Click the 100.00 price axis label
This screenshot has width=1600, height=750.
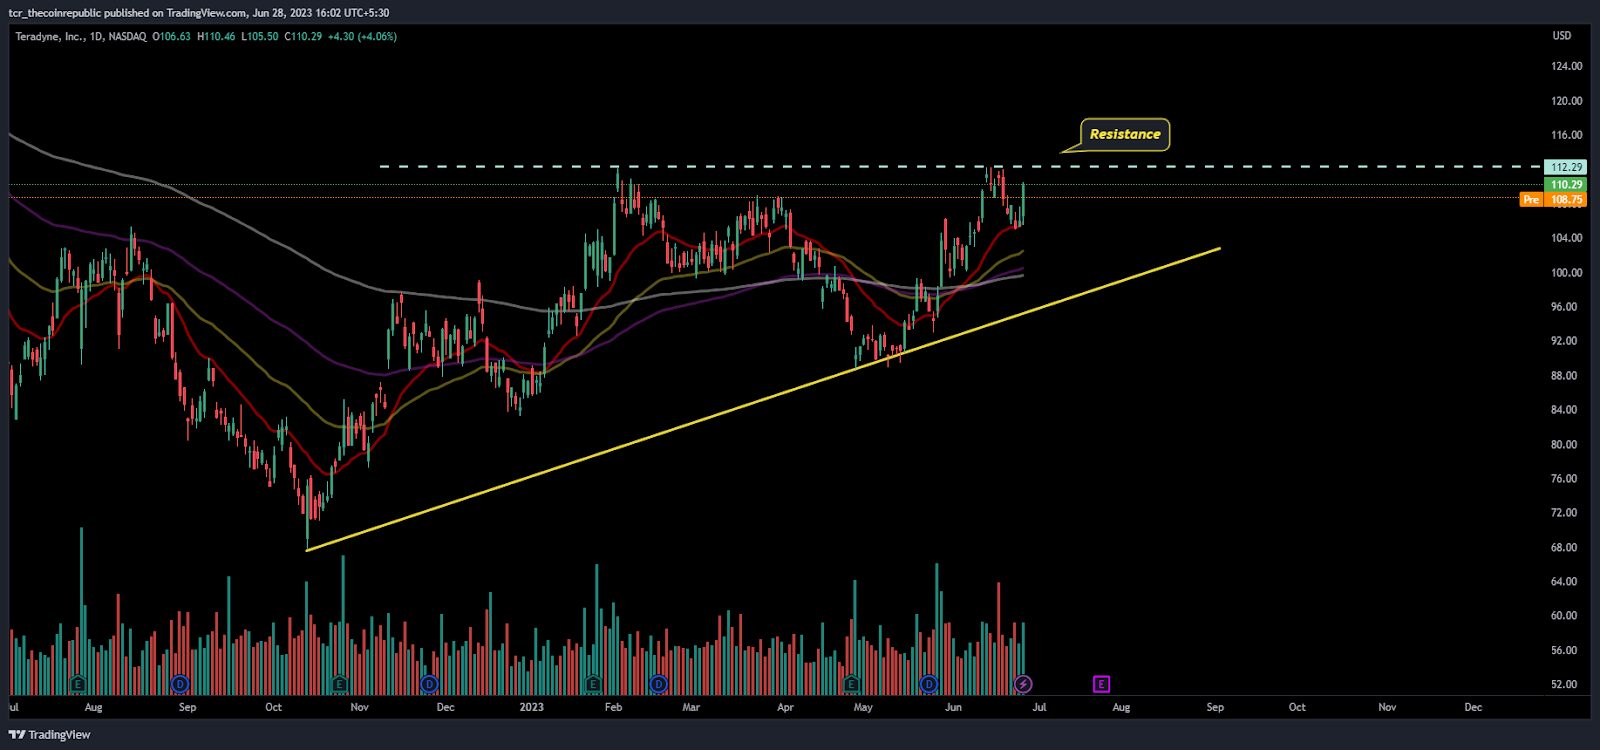(x=1566, y=272)
